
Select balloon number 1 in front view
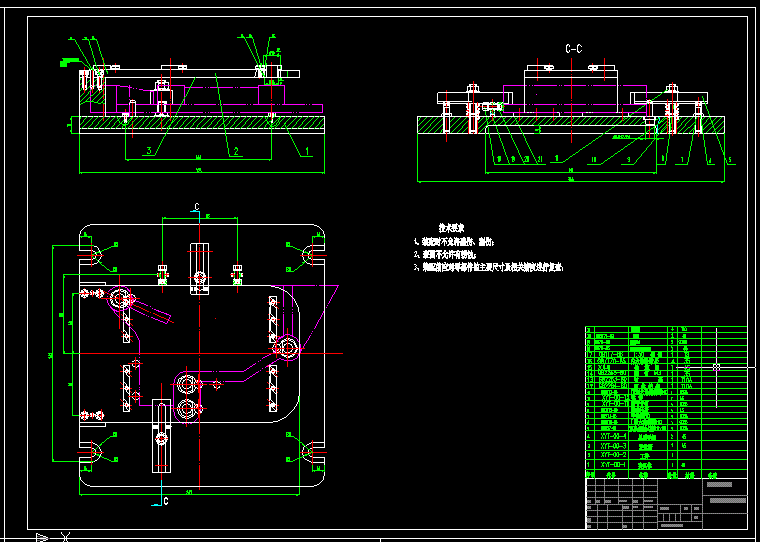pyautogui.click(x=306, y=151)
